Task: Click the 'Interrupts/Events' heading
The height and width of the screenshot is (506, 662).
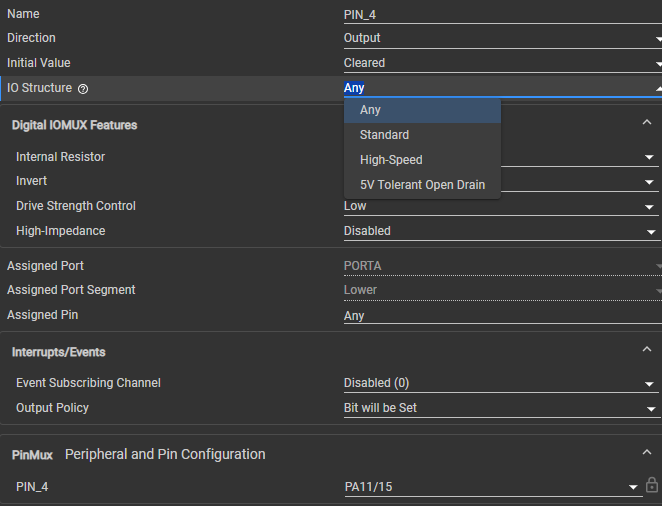Action: 58,352
